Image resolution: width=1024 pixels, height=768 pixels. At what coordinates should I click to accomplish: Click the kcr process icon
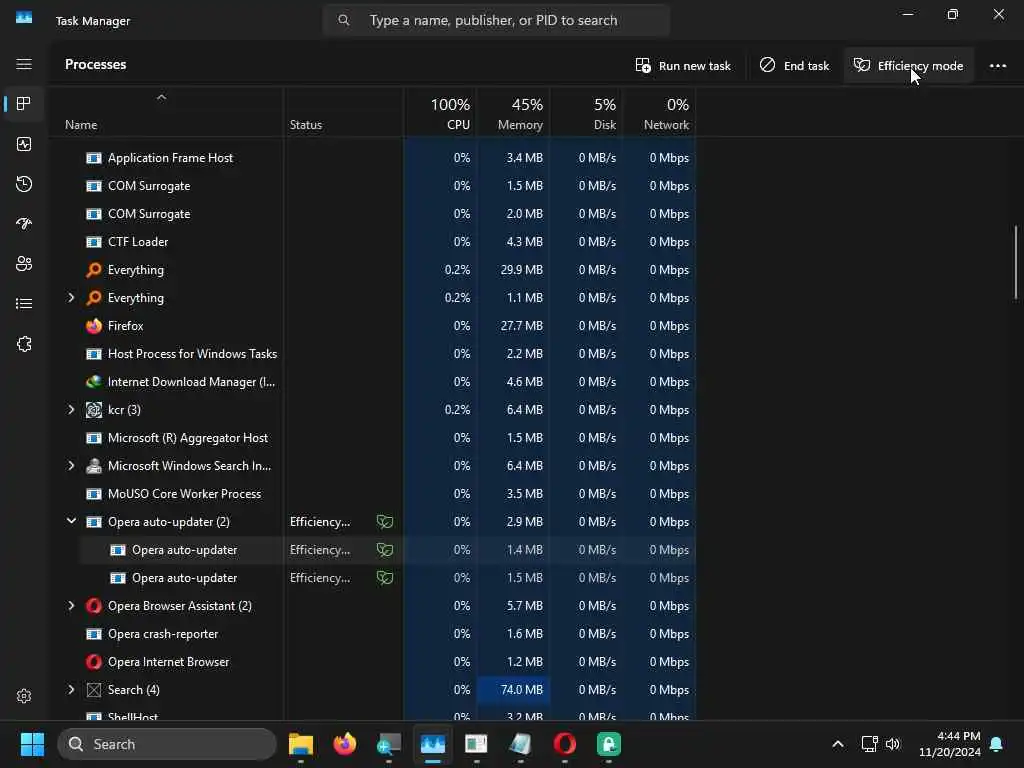point(94,410)
